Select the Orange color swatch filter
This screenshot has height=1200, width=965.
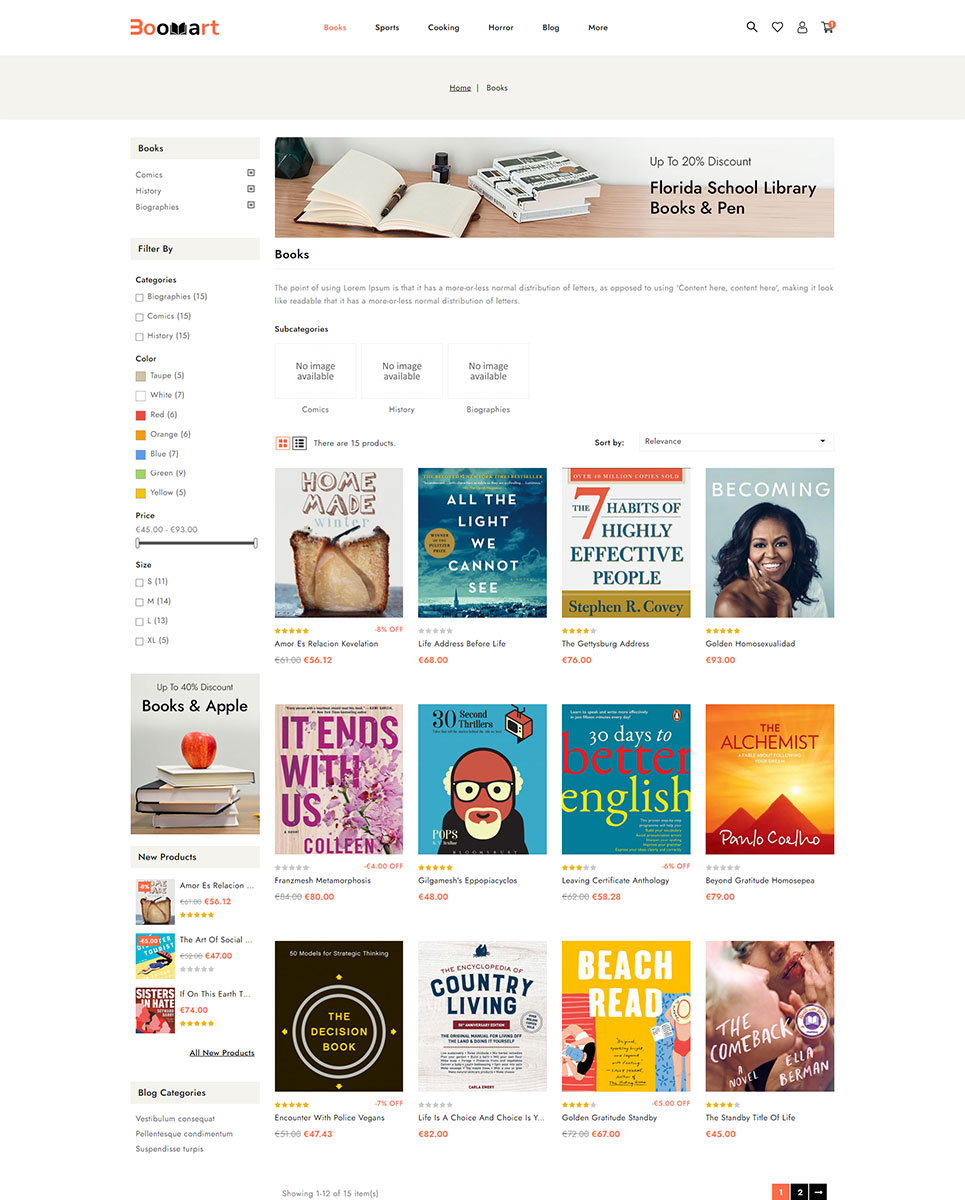(x=141, y=435)
